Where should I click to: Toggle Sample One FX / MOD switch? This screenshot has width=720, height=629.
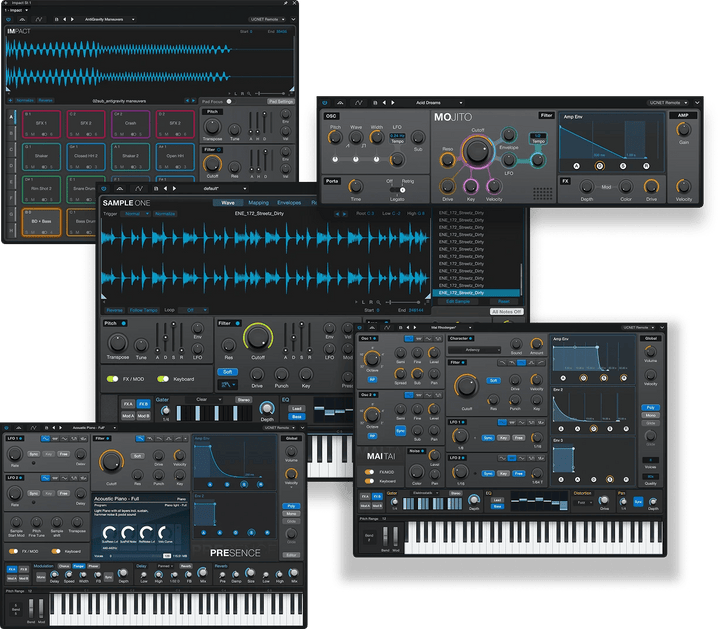pos(112,379)
